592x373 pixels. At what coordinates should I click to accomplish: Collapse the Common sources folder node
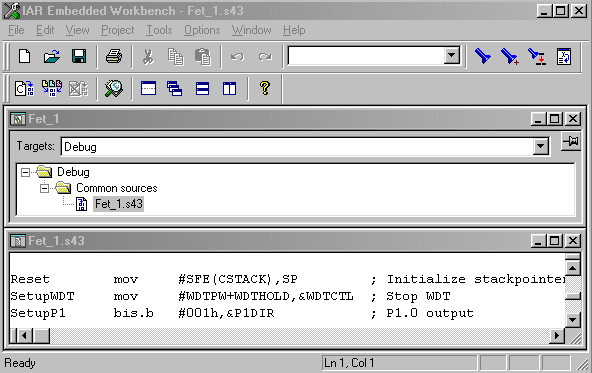click(x=45, y=188)
